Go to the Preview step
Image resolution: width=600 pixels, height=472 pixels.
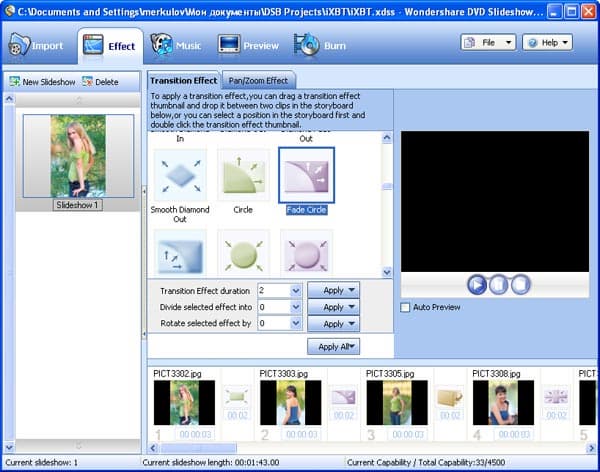248,45
